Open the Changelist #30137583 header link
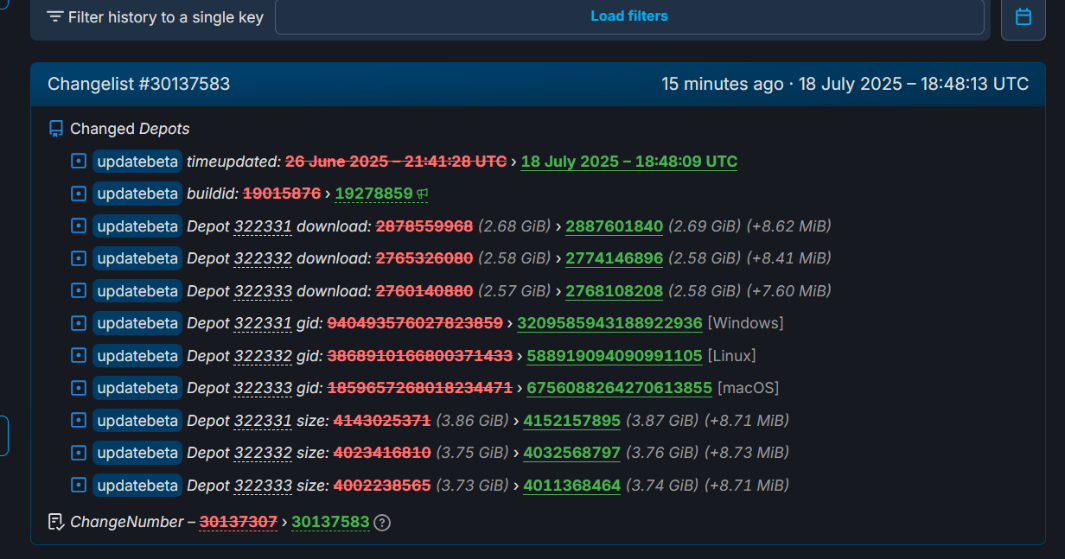This screenshot has width=1065, height=559. click(x=139, y=84)
